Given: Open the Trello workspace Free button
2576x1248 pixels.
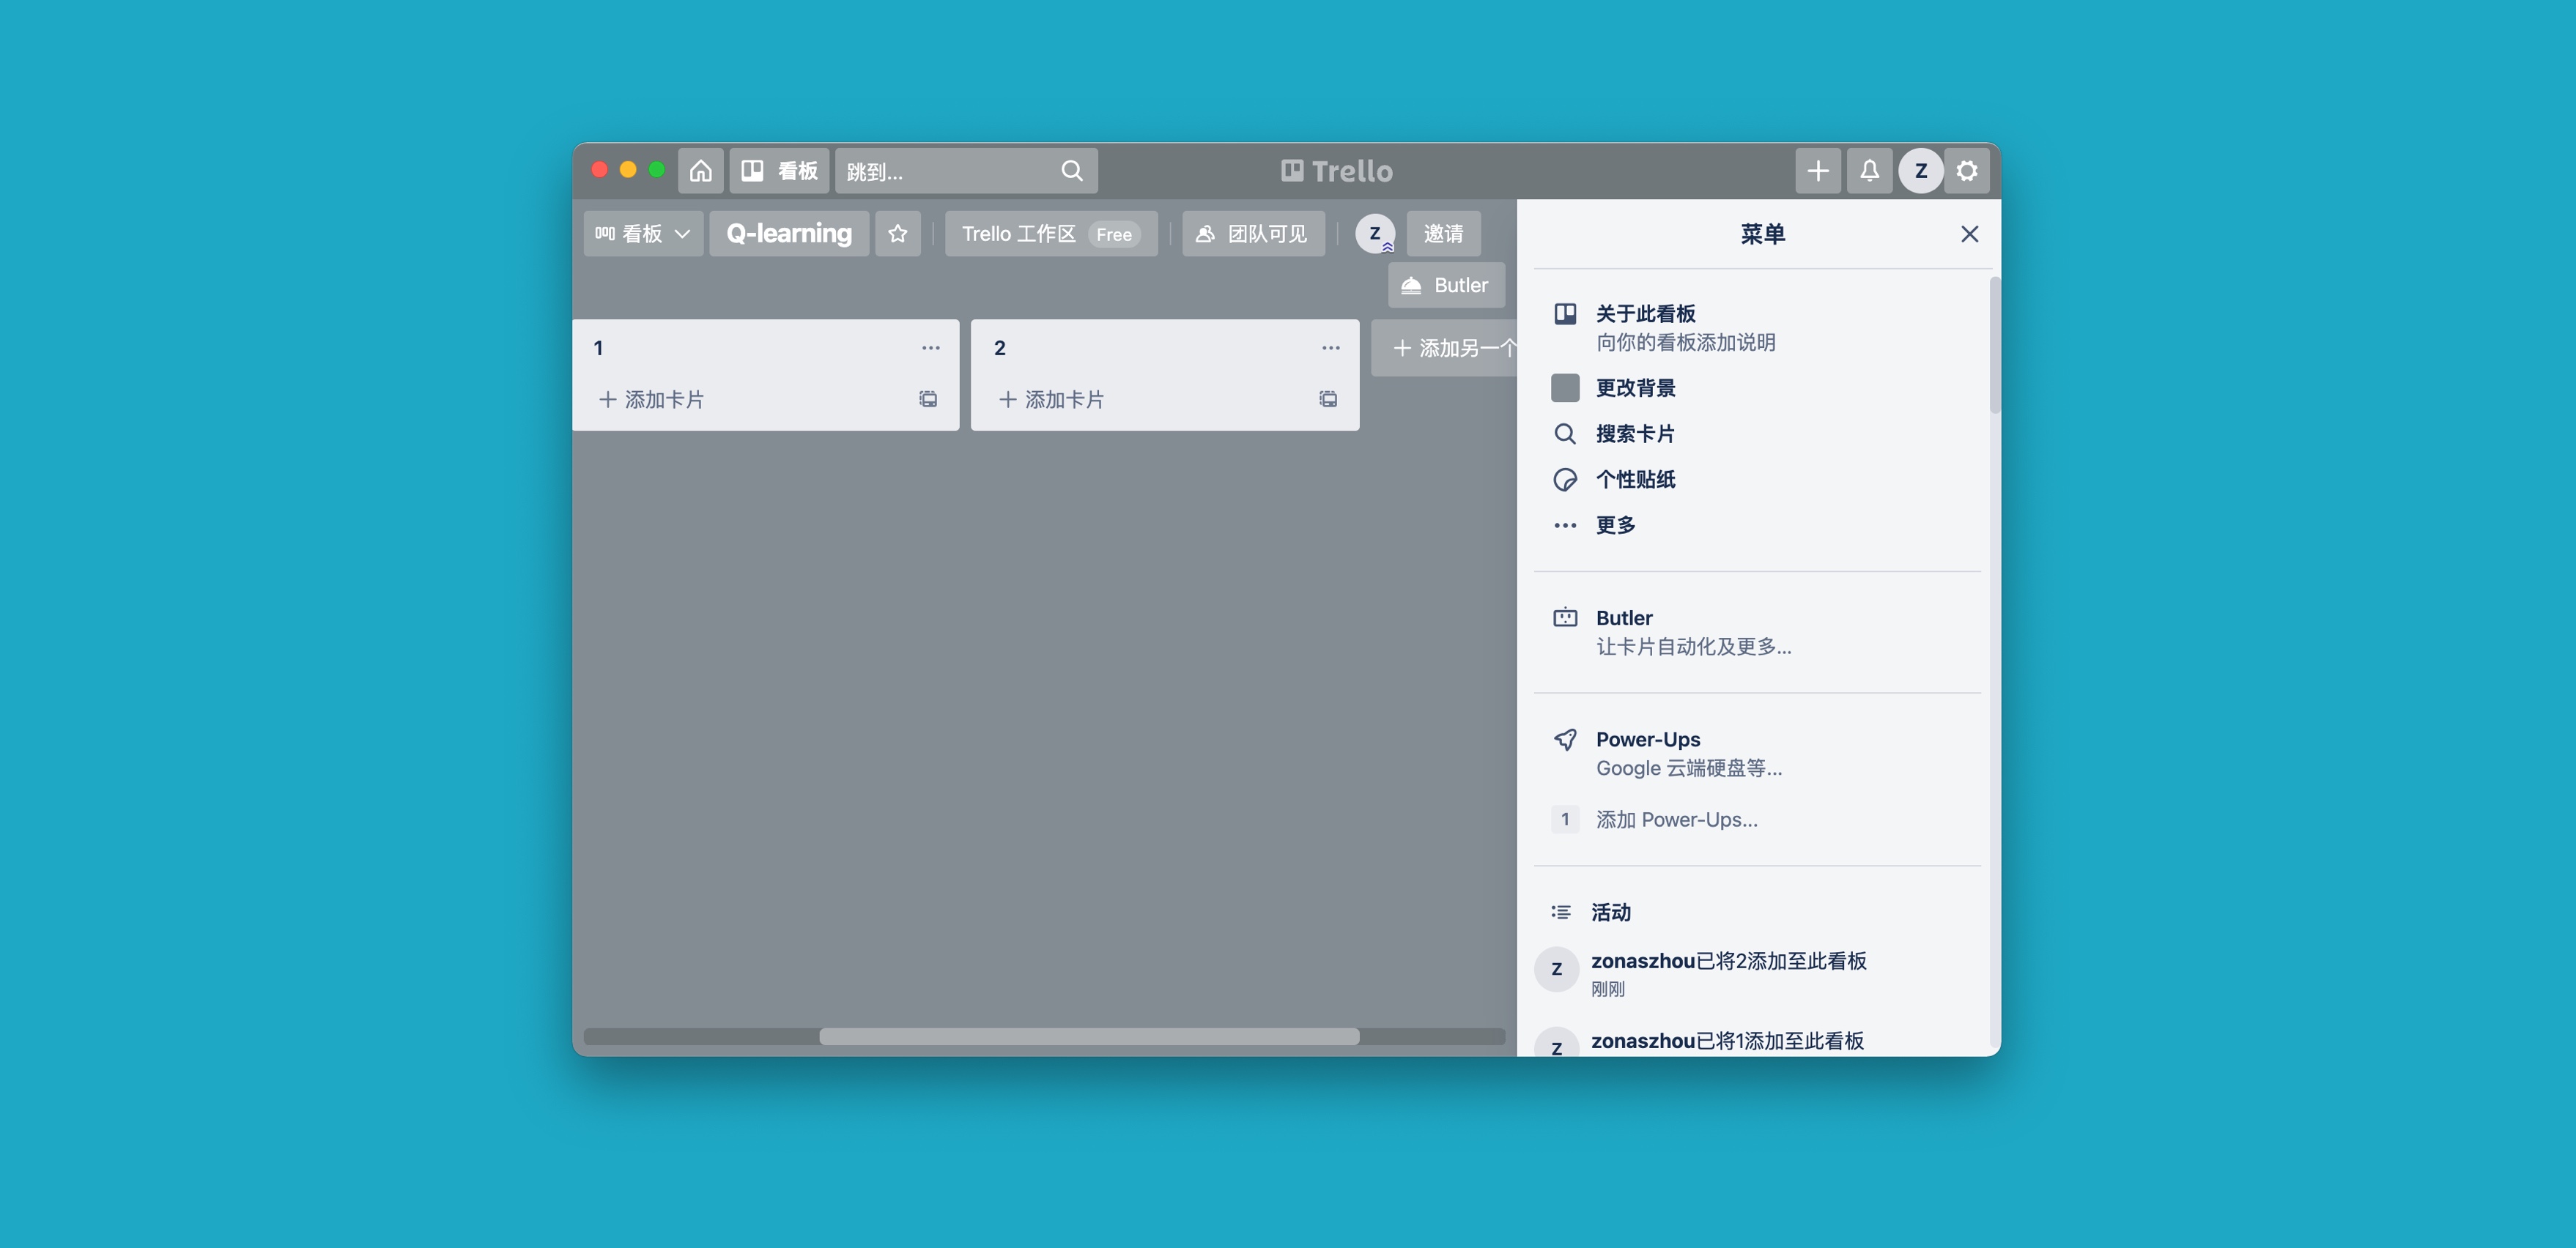Looking at the screenshot, I should (1051, 233).
